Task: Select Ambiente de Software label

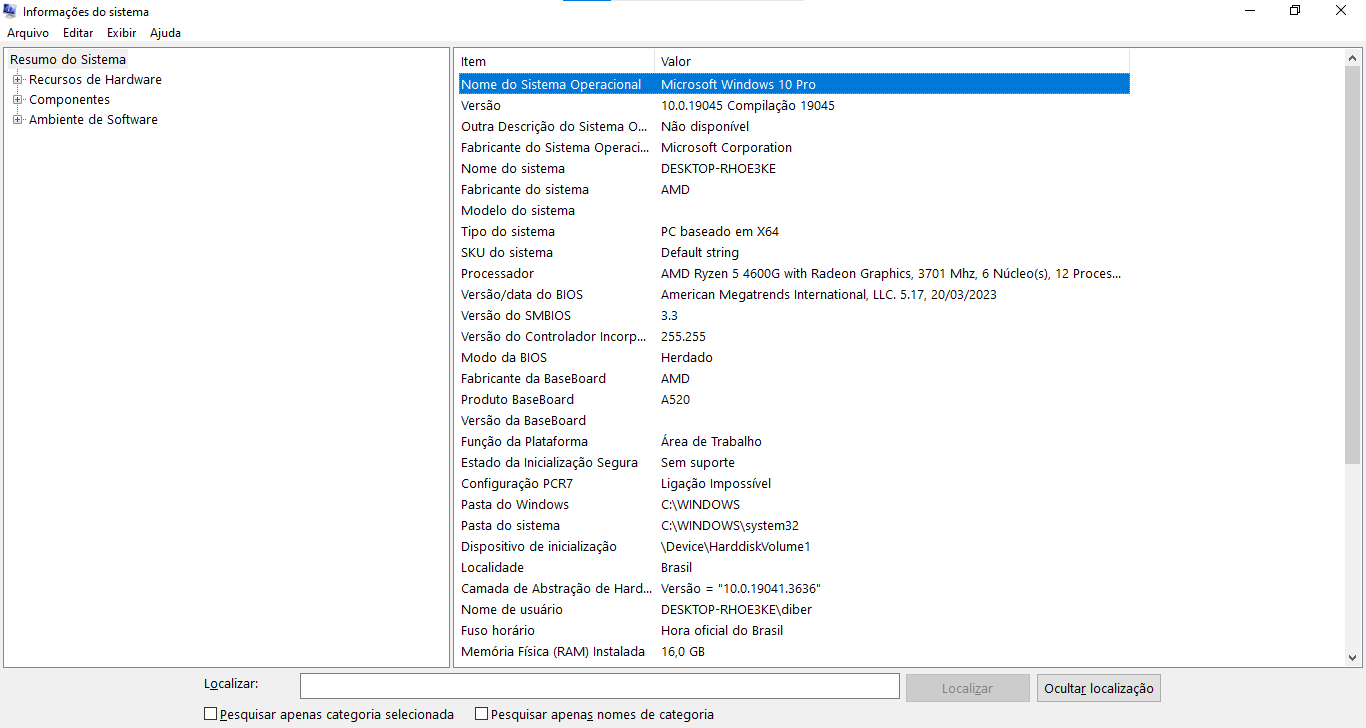Action: (x=93, y=120)
